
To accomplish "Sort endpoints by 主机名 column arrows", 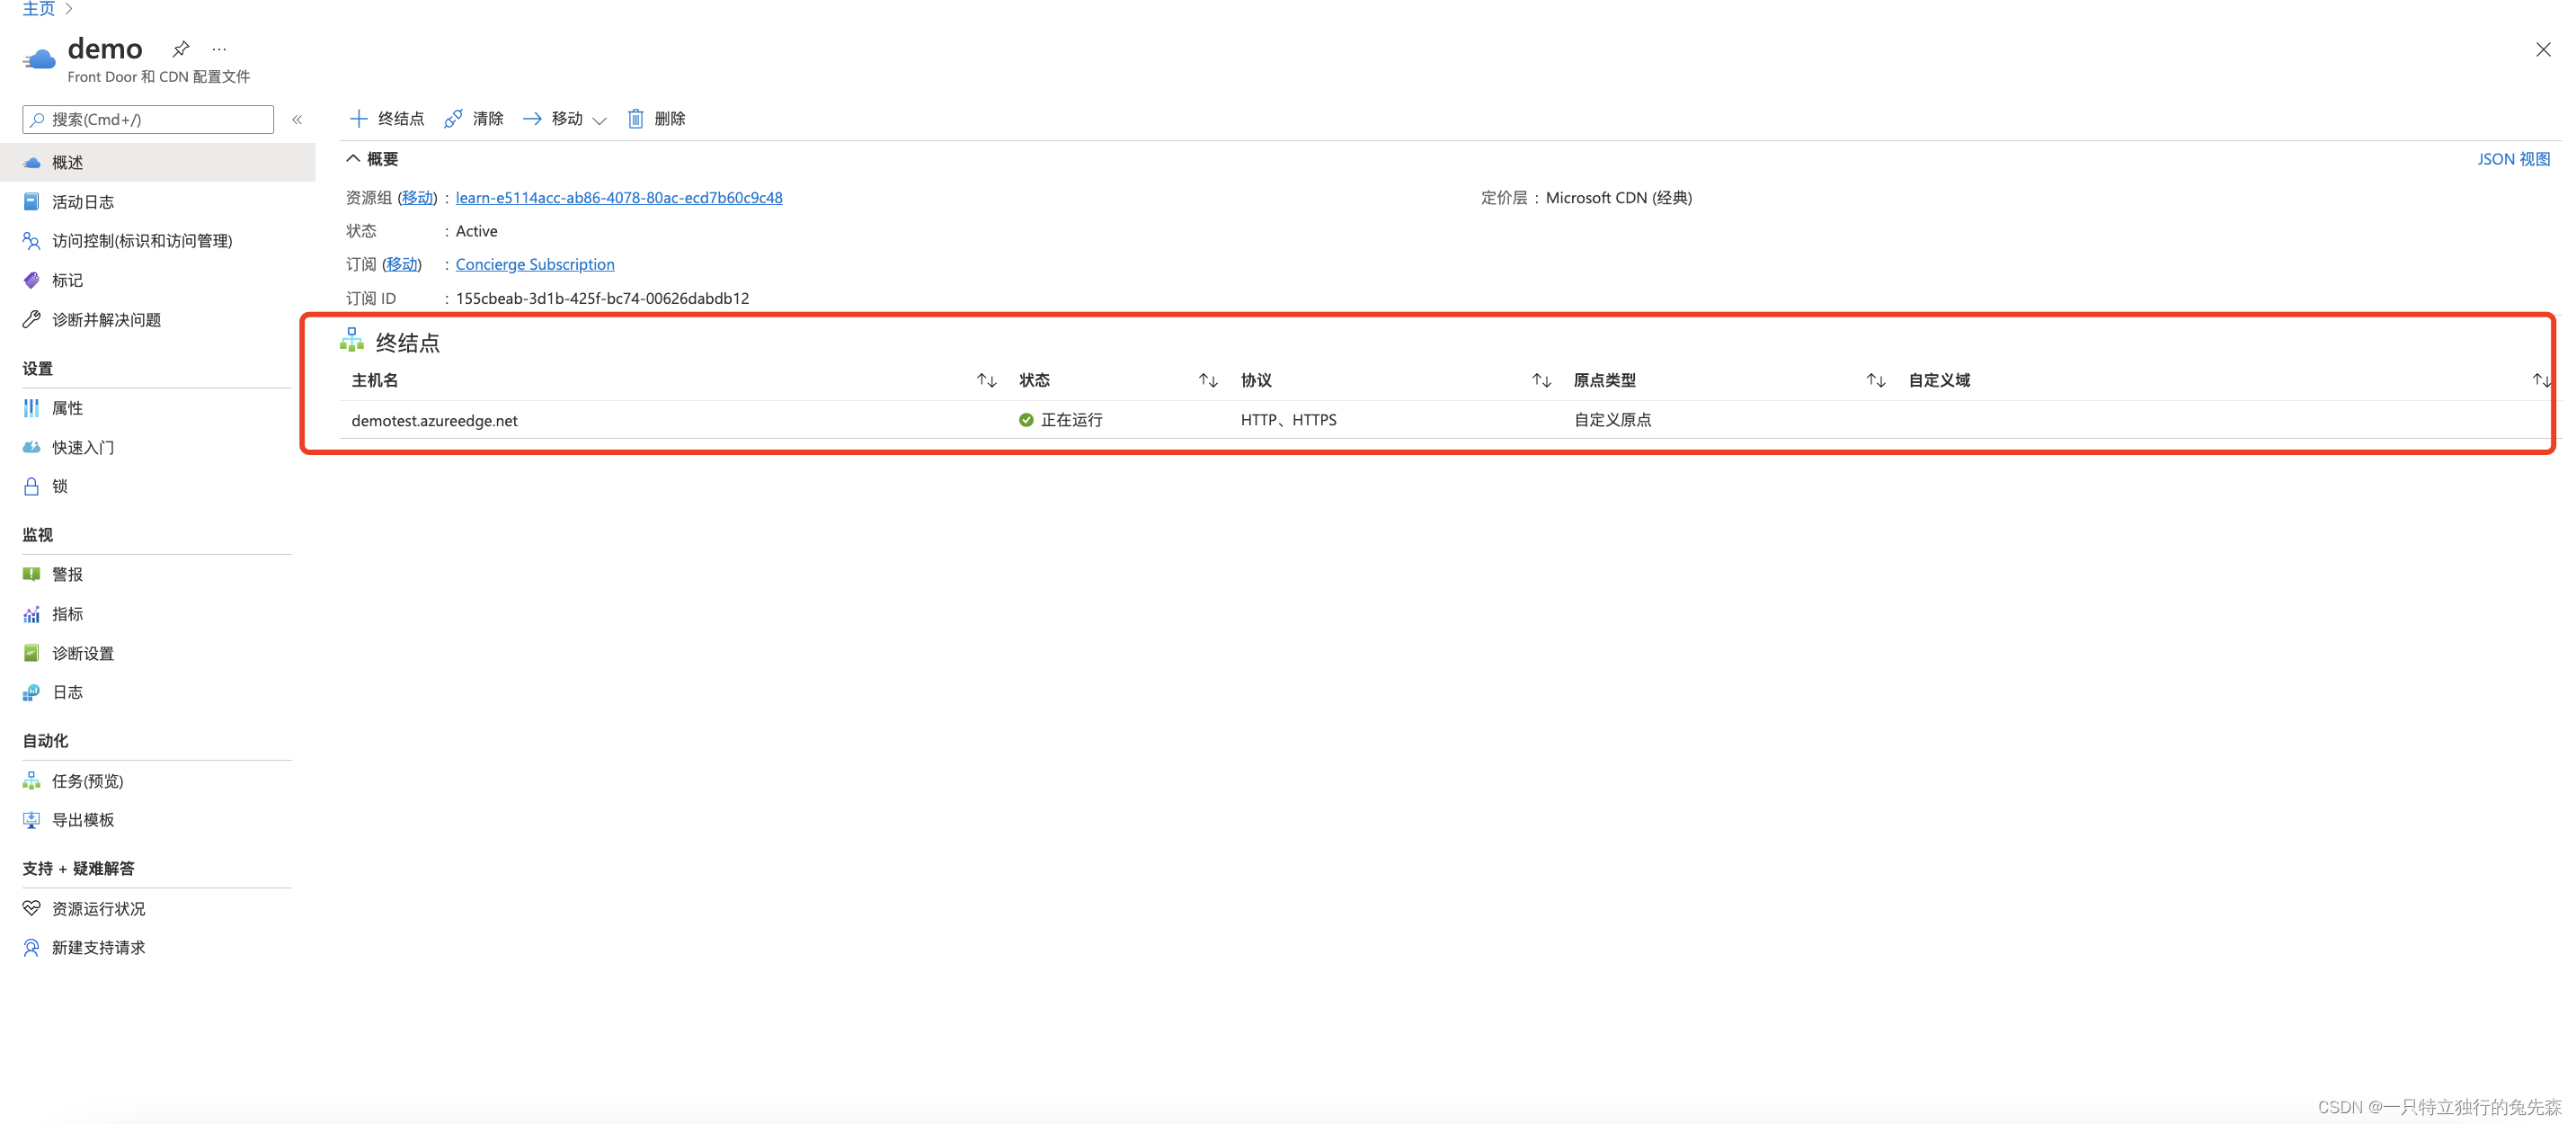I will click(x=986, y=381).
